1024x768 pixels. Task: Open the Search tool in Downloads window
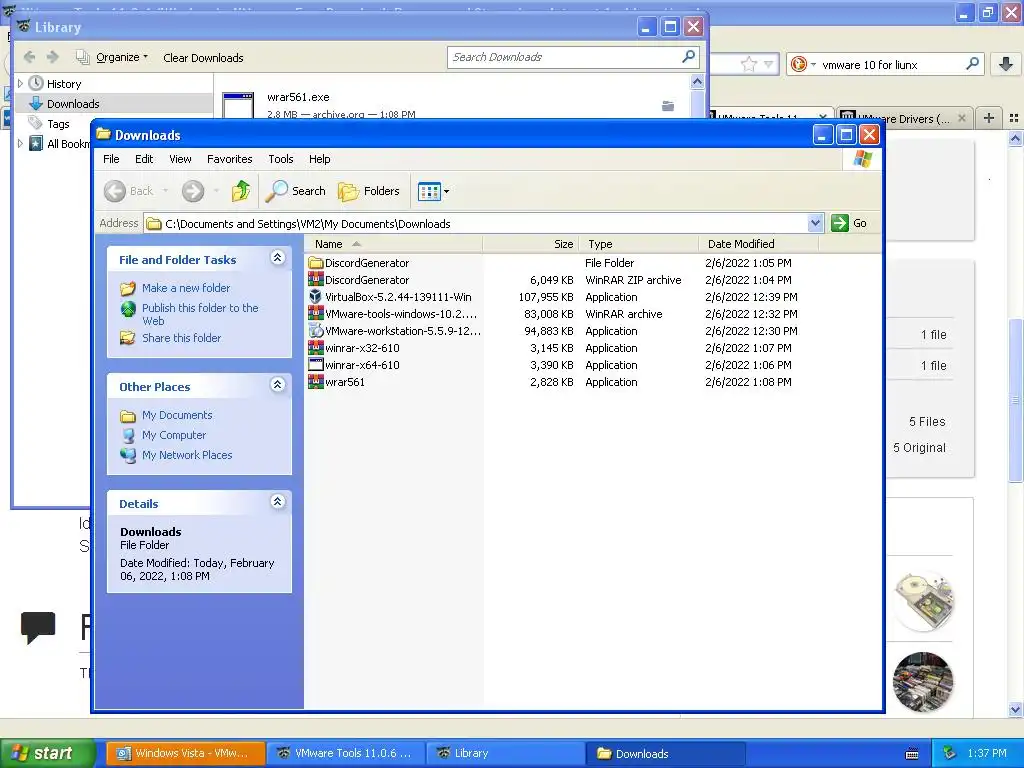tap(295, 191)
